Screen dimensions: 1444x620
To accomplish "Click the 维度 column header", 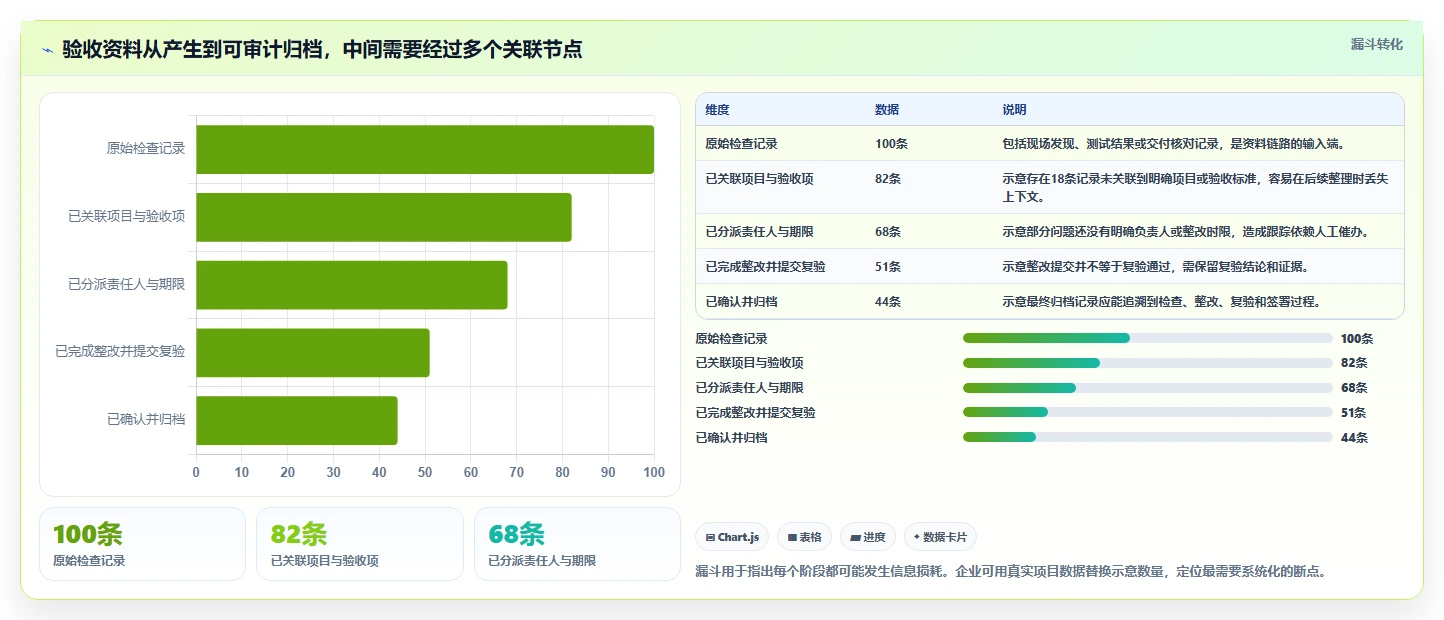I will pos(717,110).
